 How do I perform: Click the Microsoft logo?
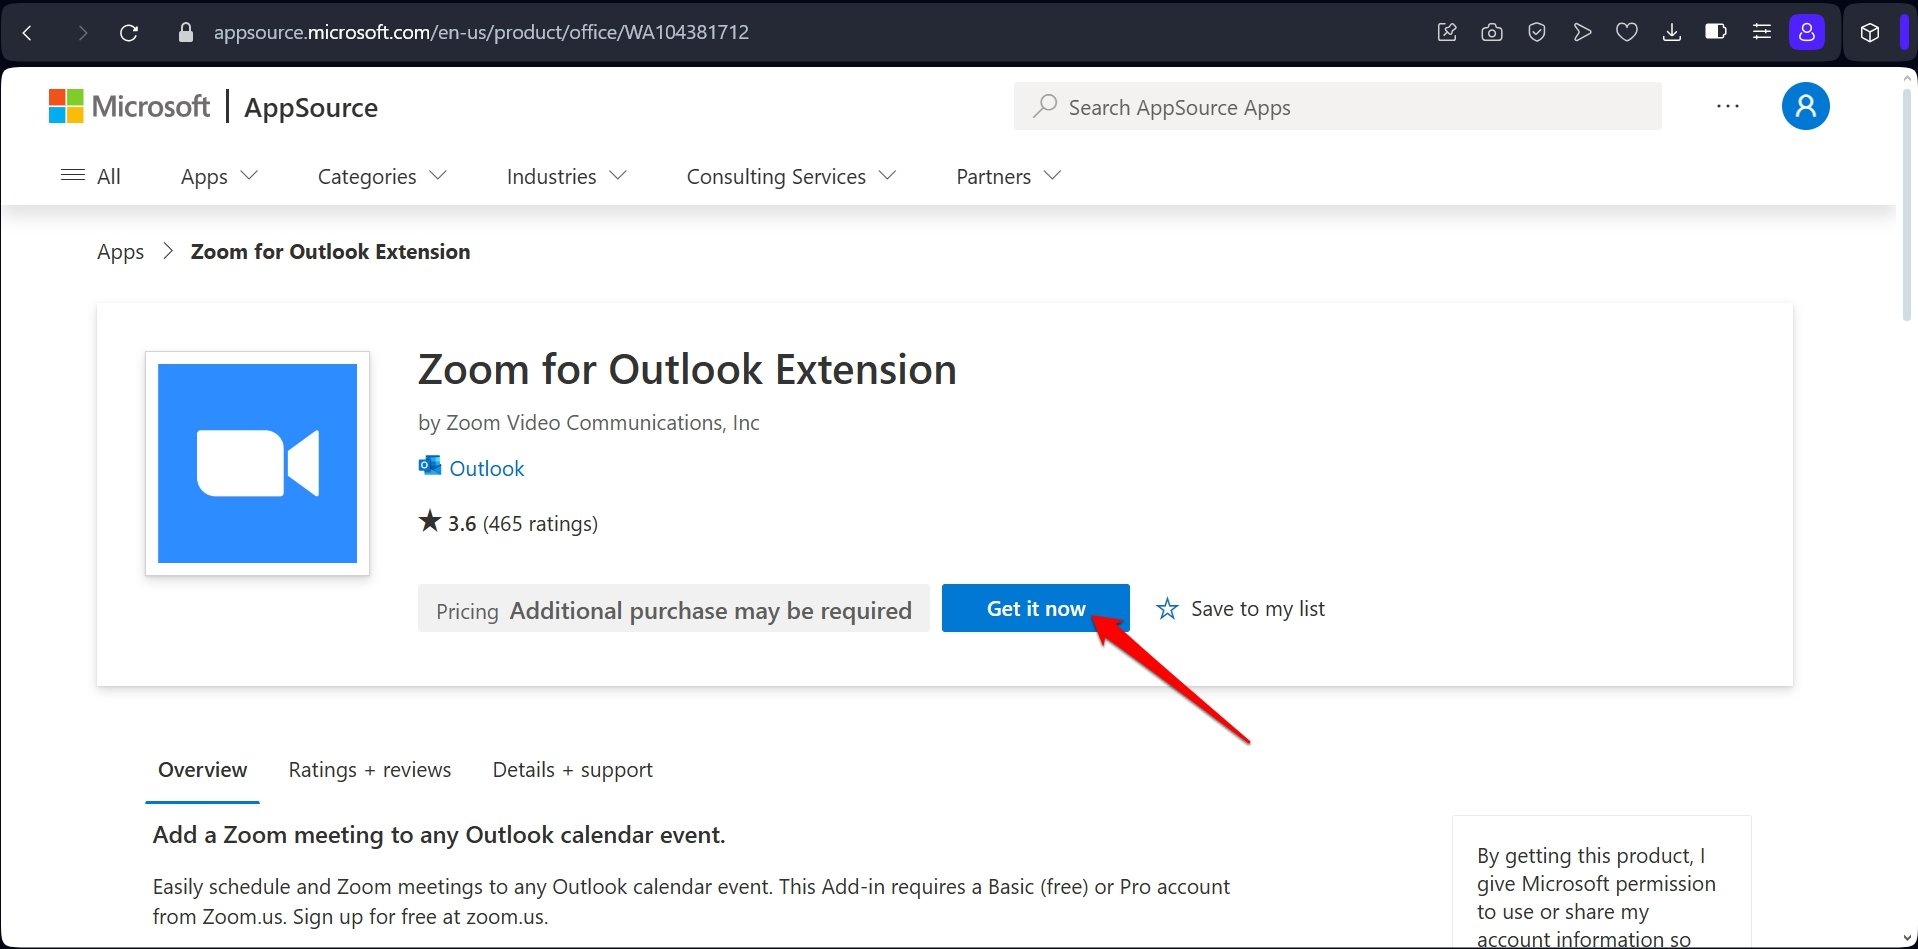[x=130, y=106]
